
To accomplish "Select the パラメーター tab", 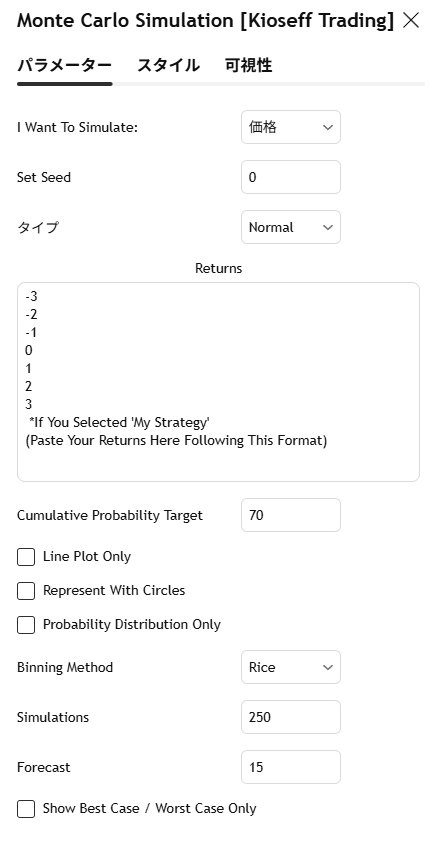I will click(x=64, y=65).
